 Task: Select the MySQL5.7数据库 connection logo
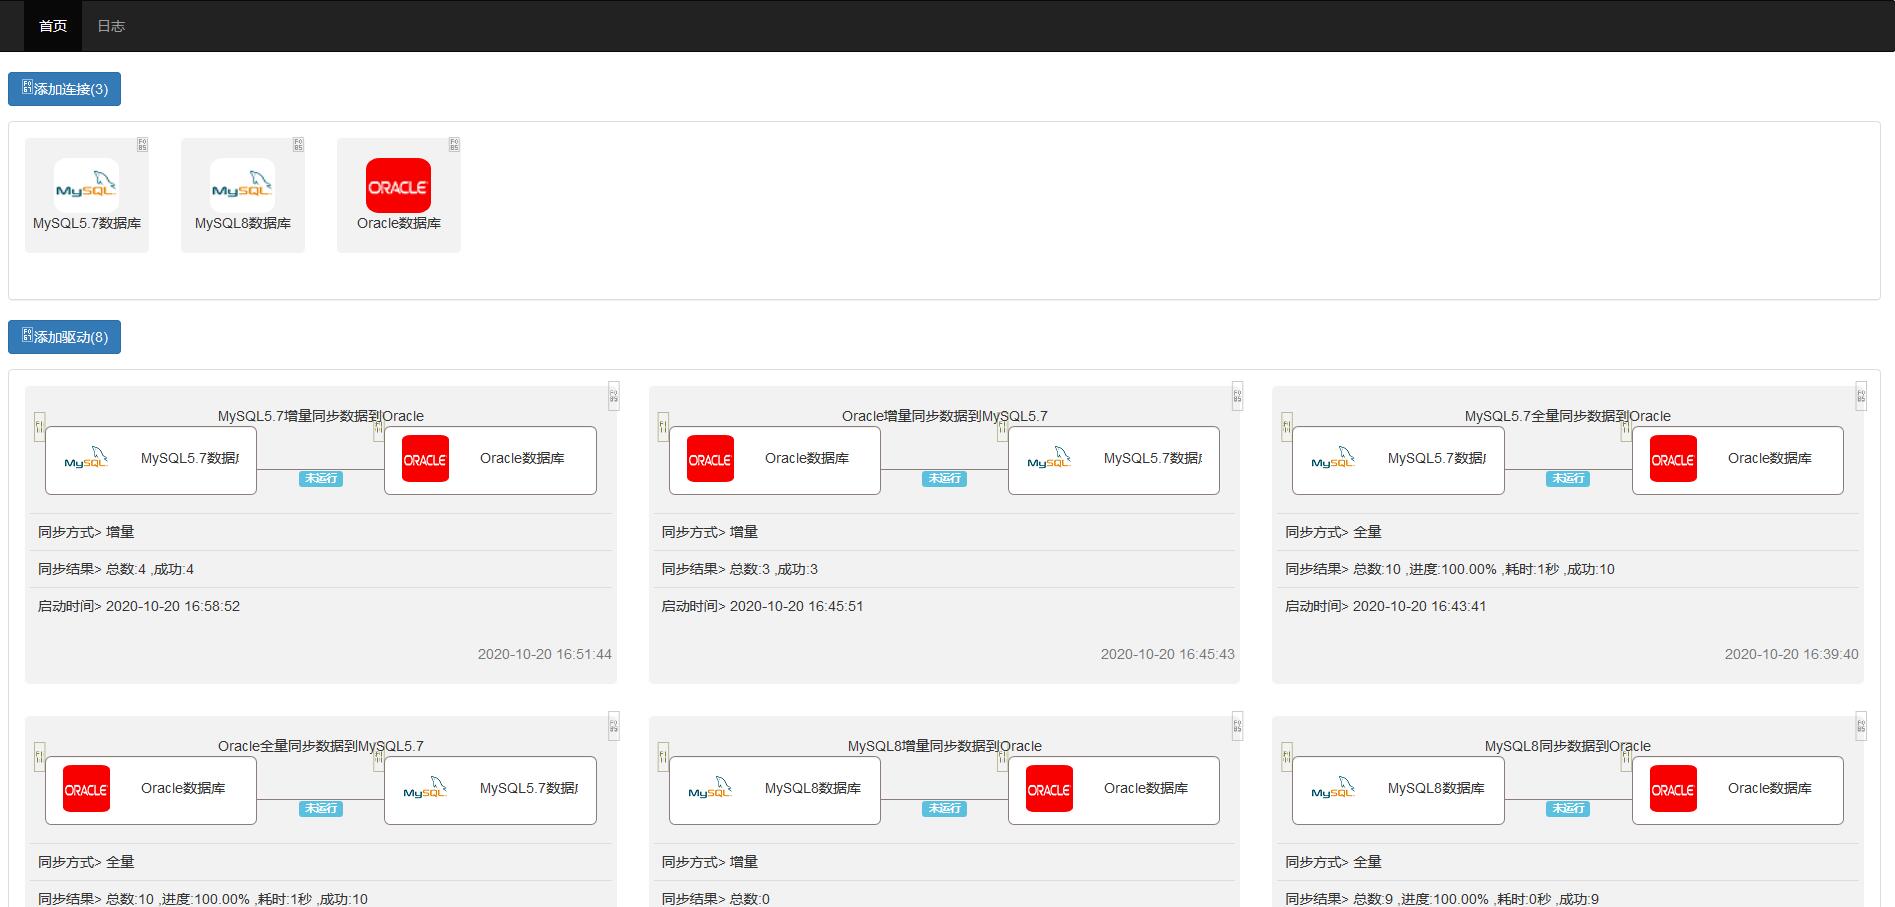[x=86, y=185]
